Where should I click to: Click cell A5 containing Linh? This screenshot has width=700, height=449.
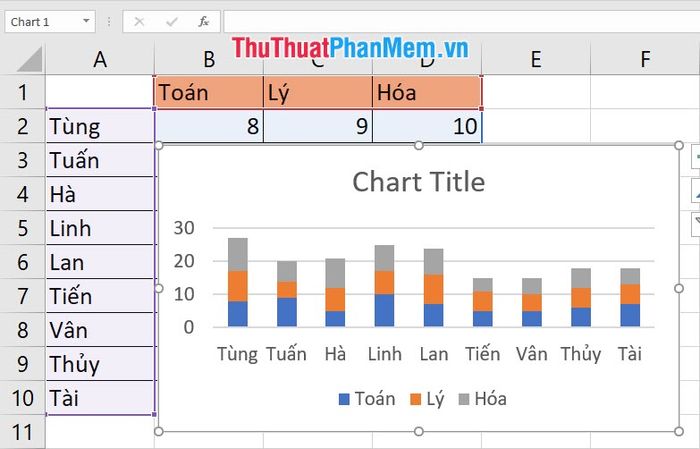pos(100,228)
